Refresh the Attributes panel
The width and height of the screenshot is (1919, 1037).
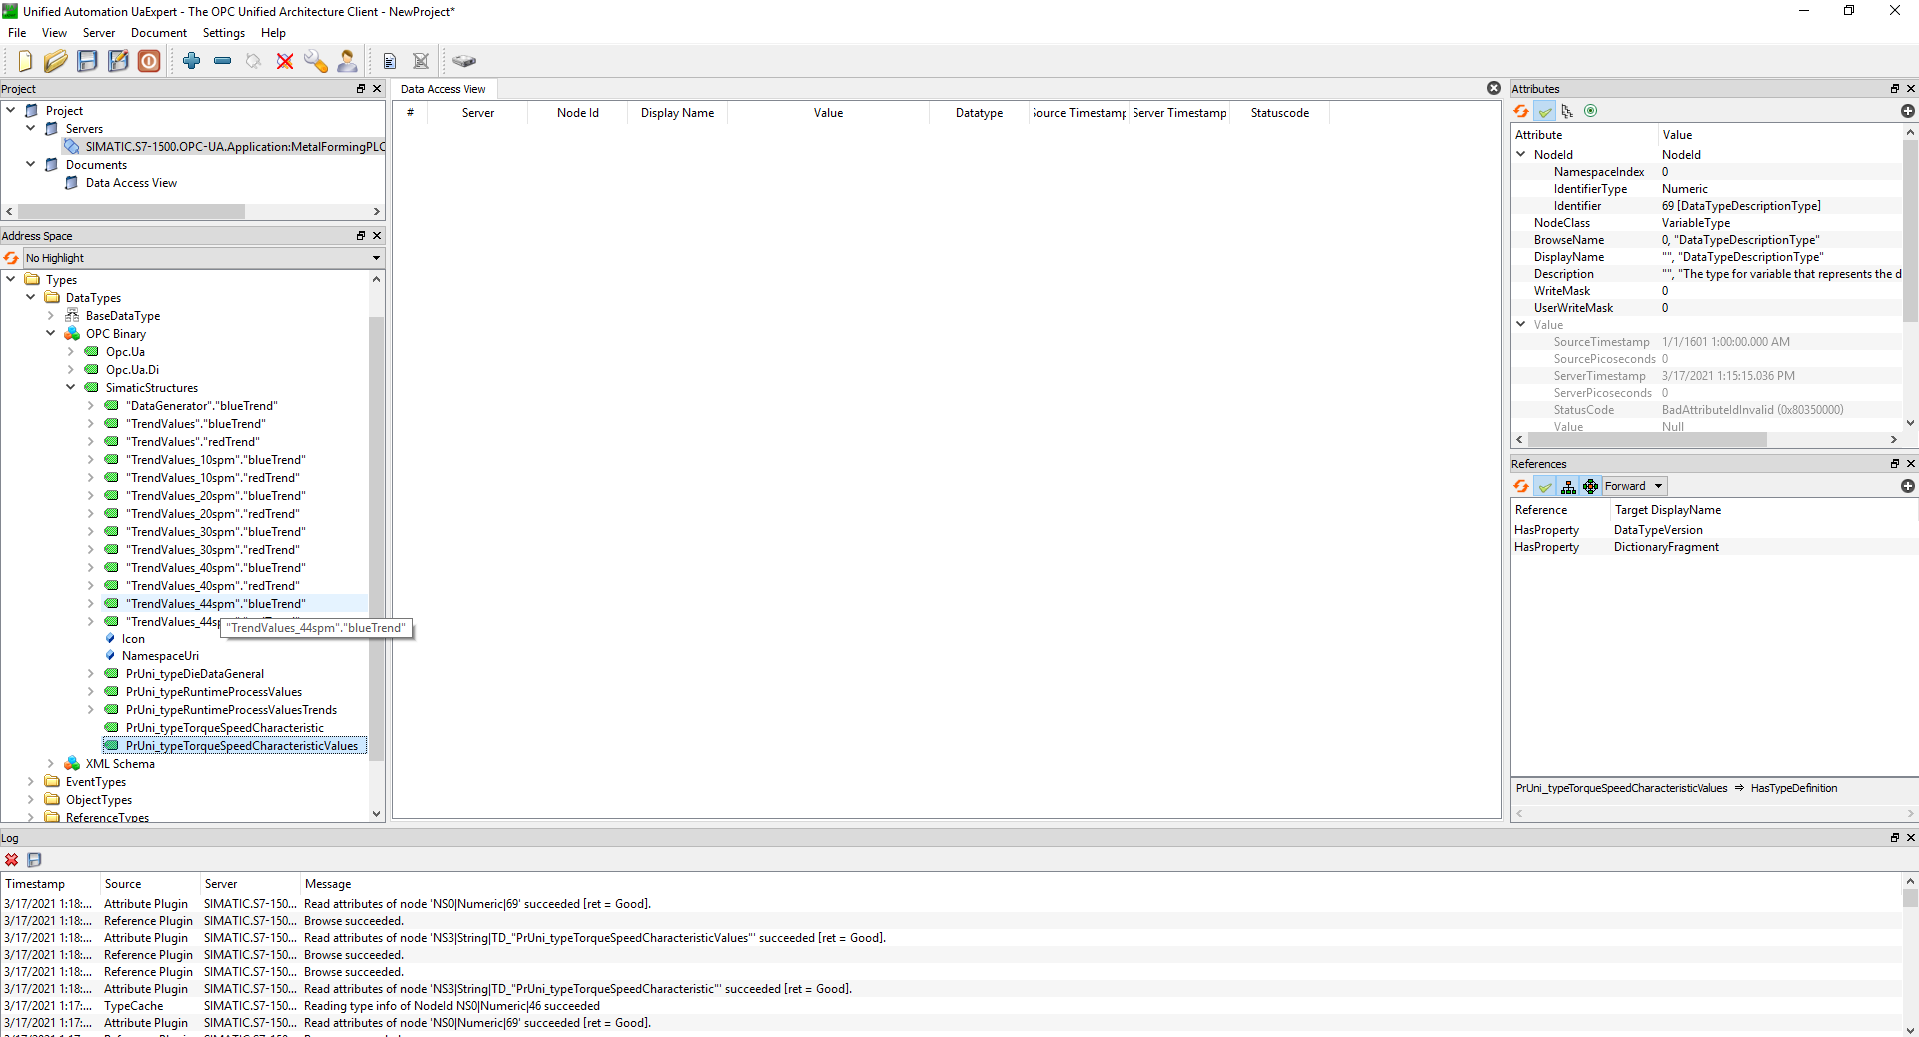tap(1521, 111)
